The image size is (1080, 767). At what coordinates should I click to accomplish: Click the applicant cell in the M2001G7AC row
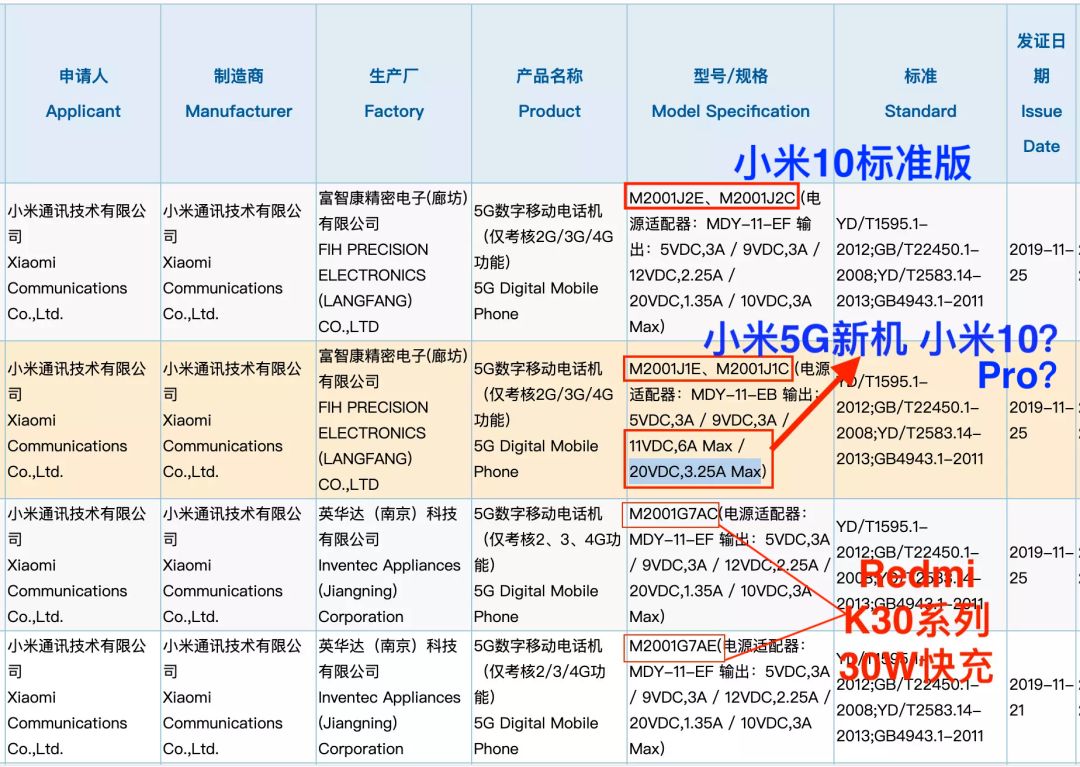click(83, 565)
